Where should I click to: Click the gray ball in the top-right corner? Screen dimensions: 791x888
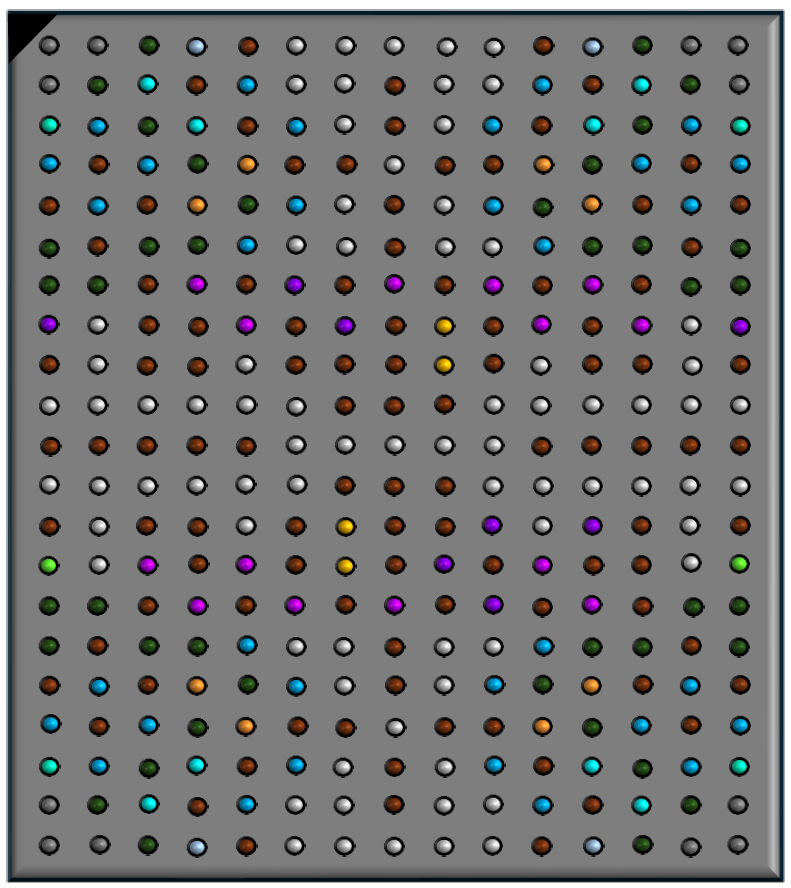pos(738,45)
